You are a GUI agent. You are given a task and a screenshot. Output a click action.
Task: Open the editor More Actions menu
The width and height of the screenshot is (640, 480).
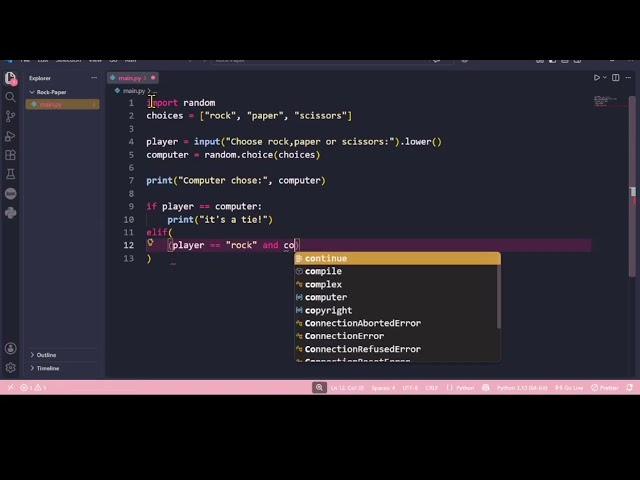point(628,78)
